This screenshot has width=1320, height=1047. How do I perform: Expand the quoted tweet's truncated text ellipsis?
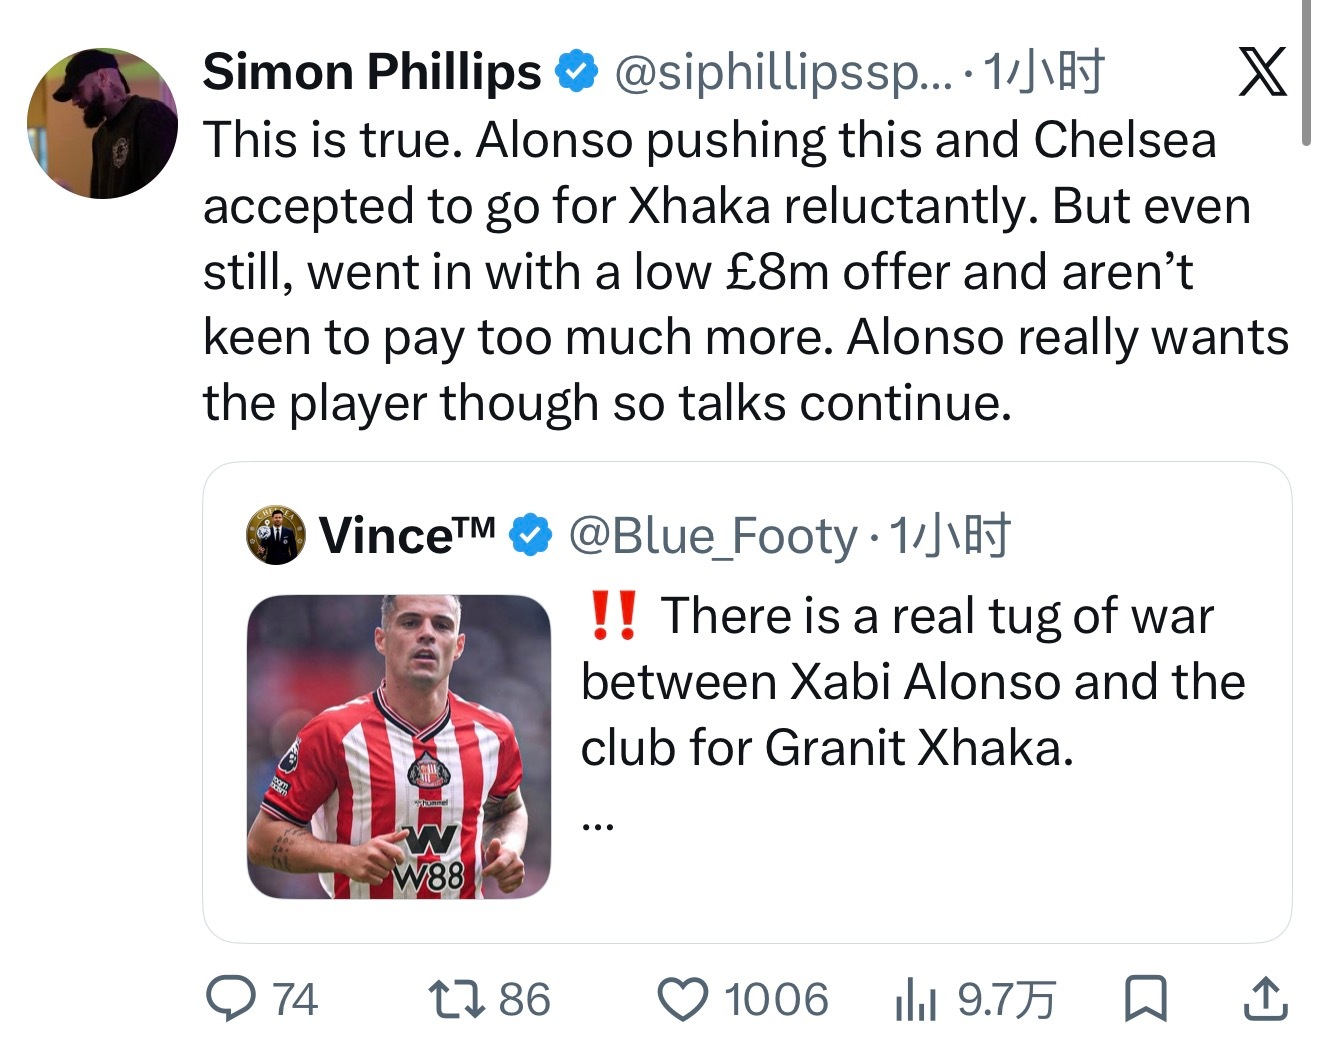pyautogui.click(x=598, y=826)
